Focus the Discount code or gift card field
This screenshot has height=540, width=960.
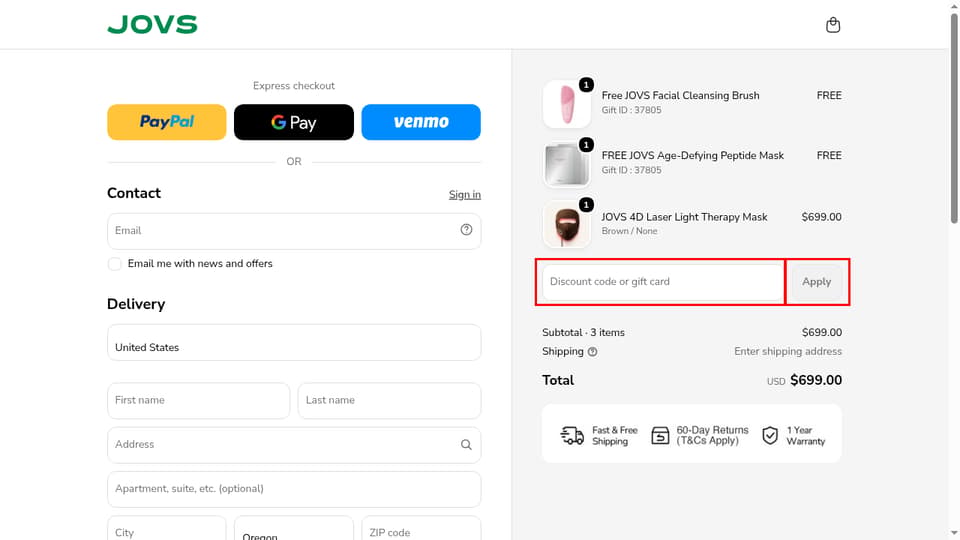tap(663, 282)
